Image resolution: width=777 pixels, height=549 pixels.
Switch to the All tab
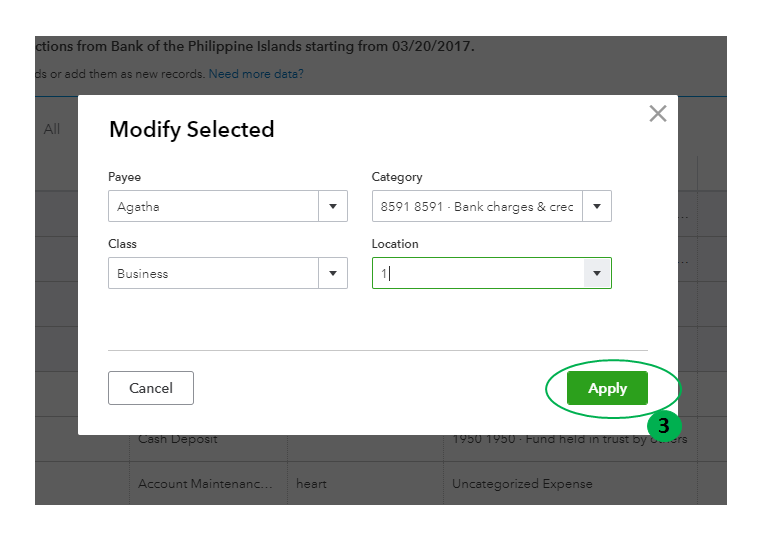[52, 129]
